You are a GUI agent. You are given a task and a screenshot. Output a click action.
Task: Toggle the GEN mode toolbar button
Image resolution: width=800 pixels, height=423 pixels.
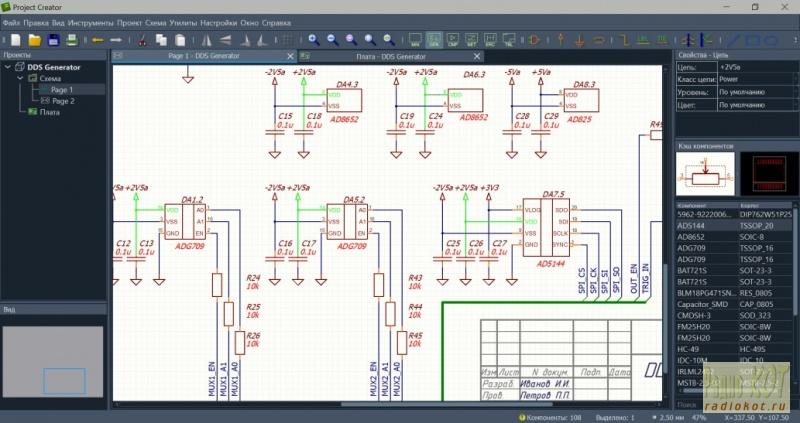434,40
